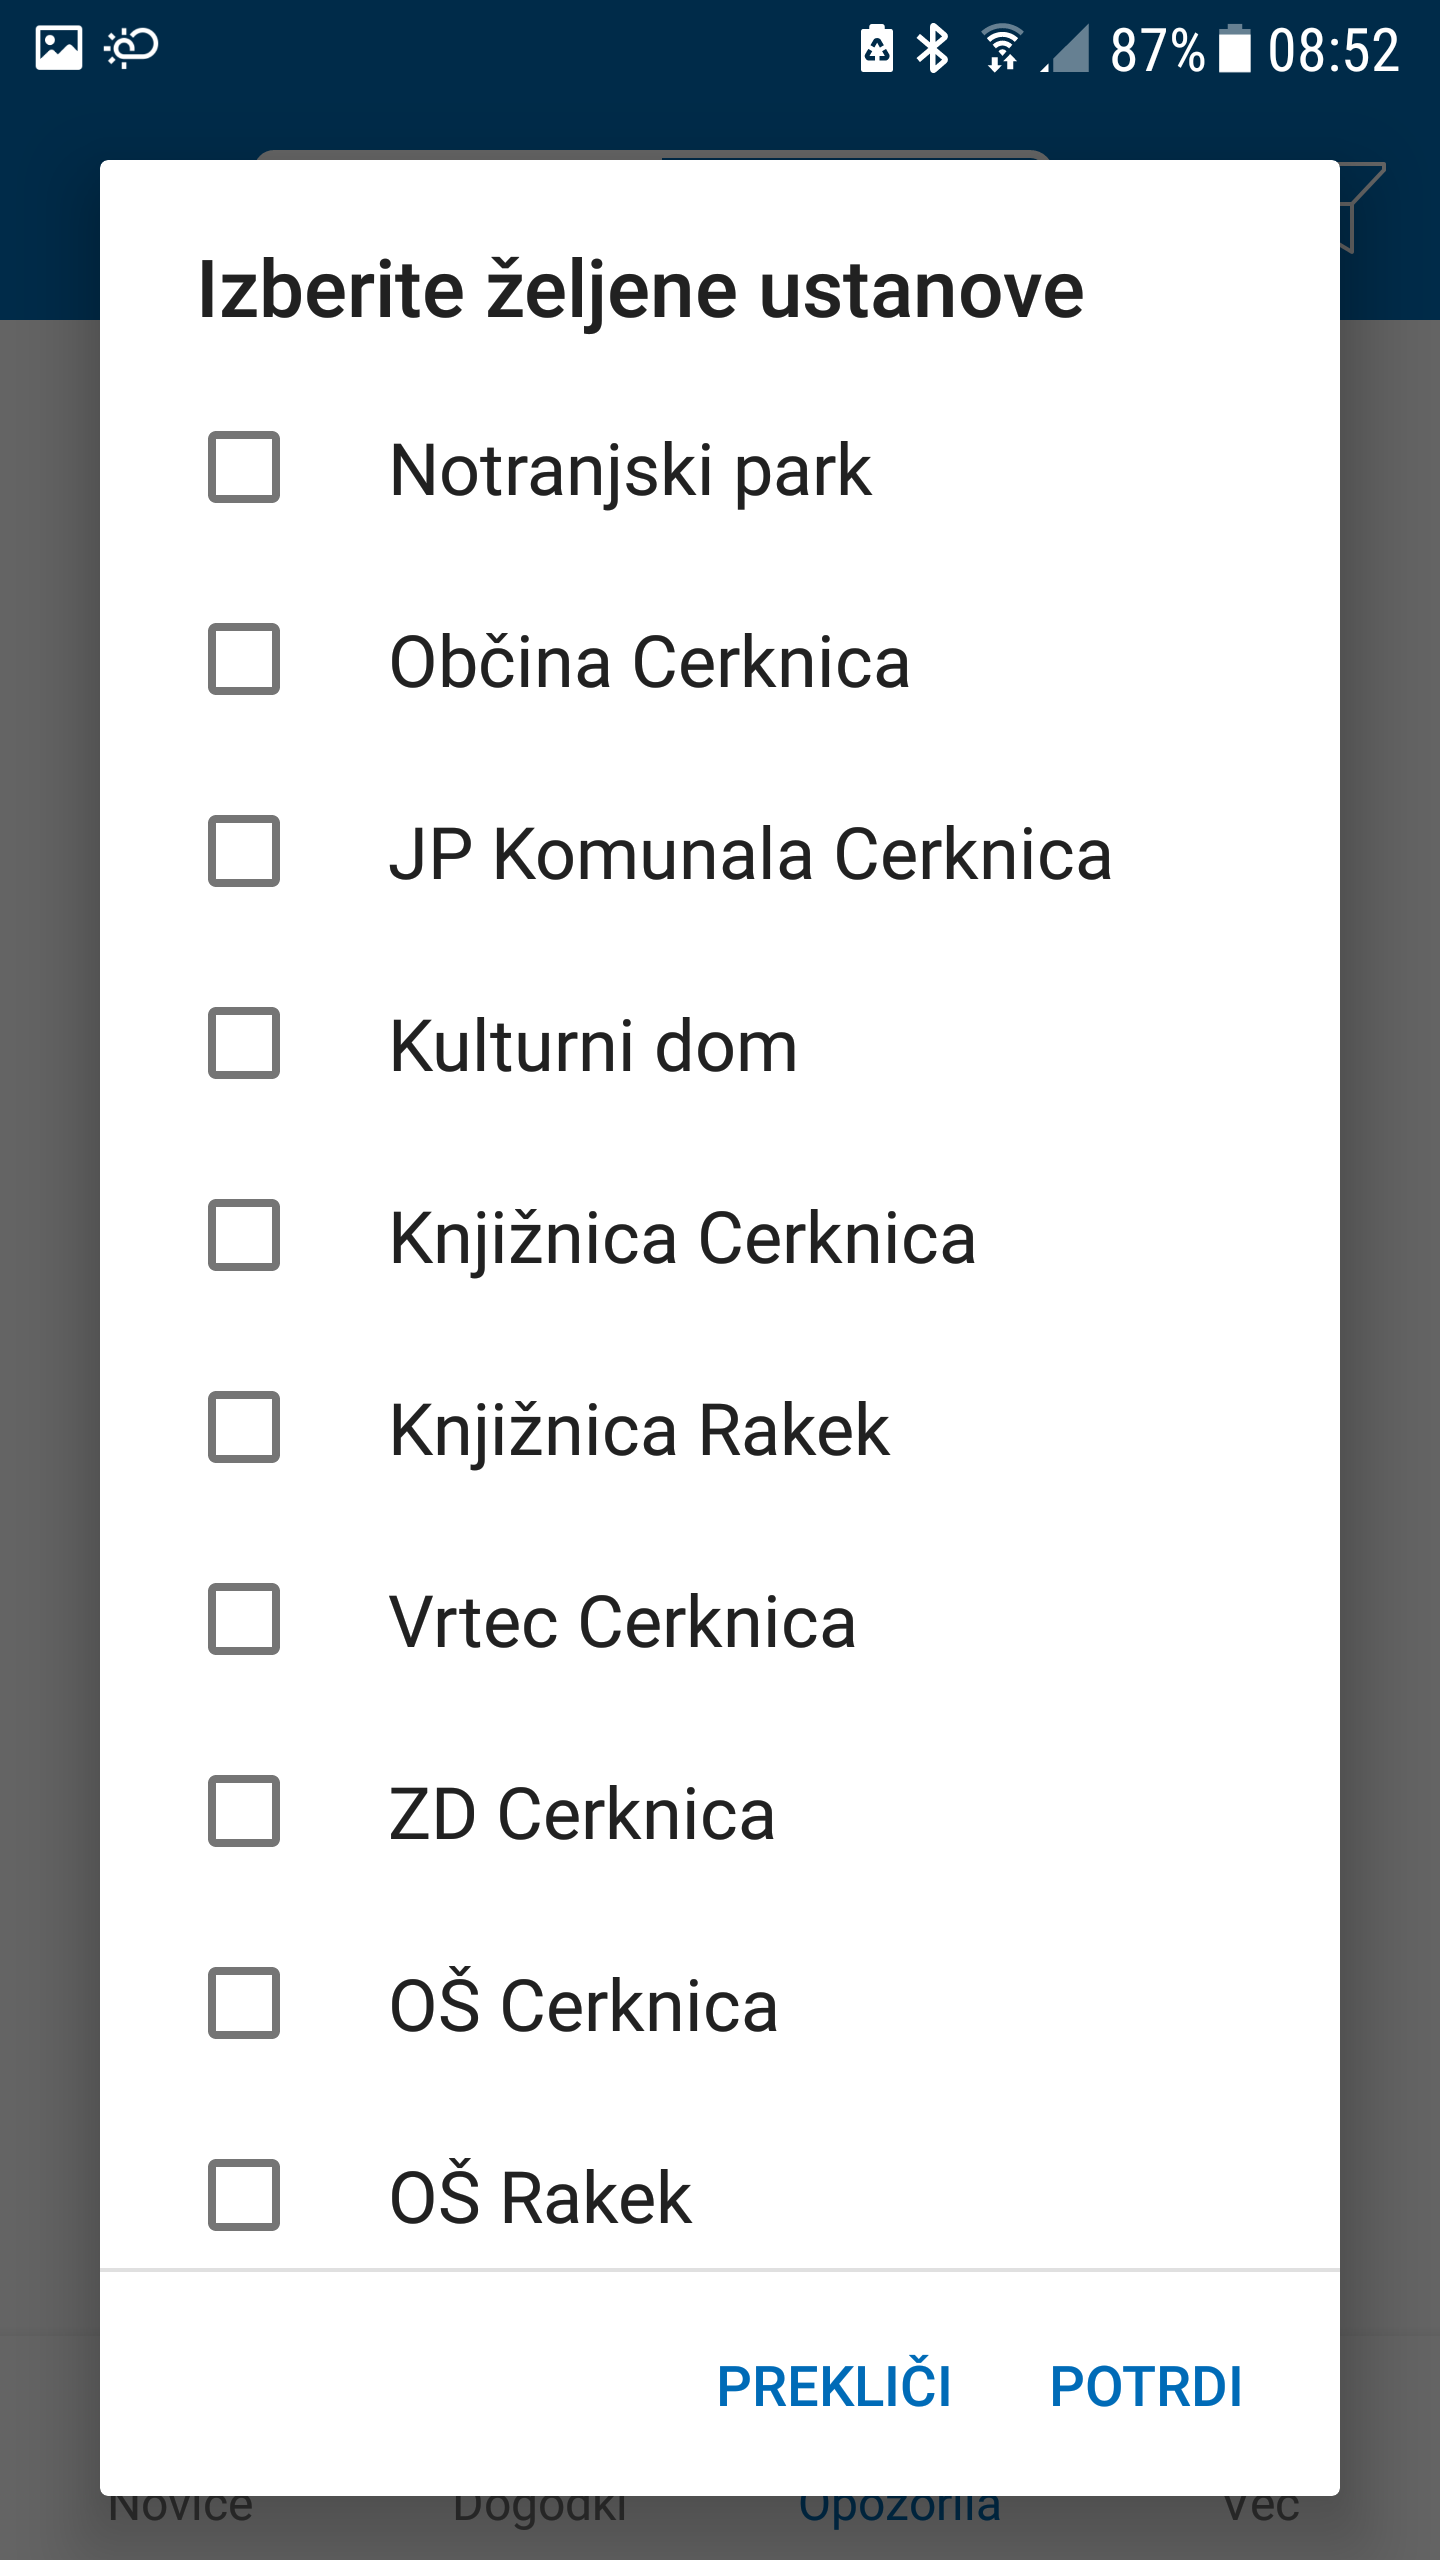The height and width of the screenshot is (2560, 1440).
Task: Cancel with the PREKLIČI button
Action: click(834, 2387)
